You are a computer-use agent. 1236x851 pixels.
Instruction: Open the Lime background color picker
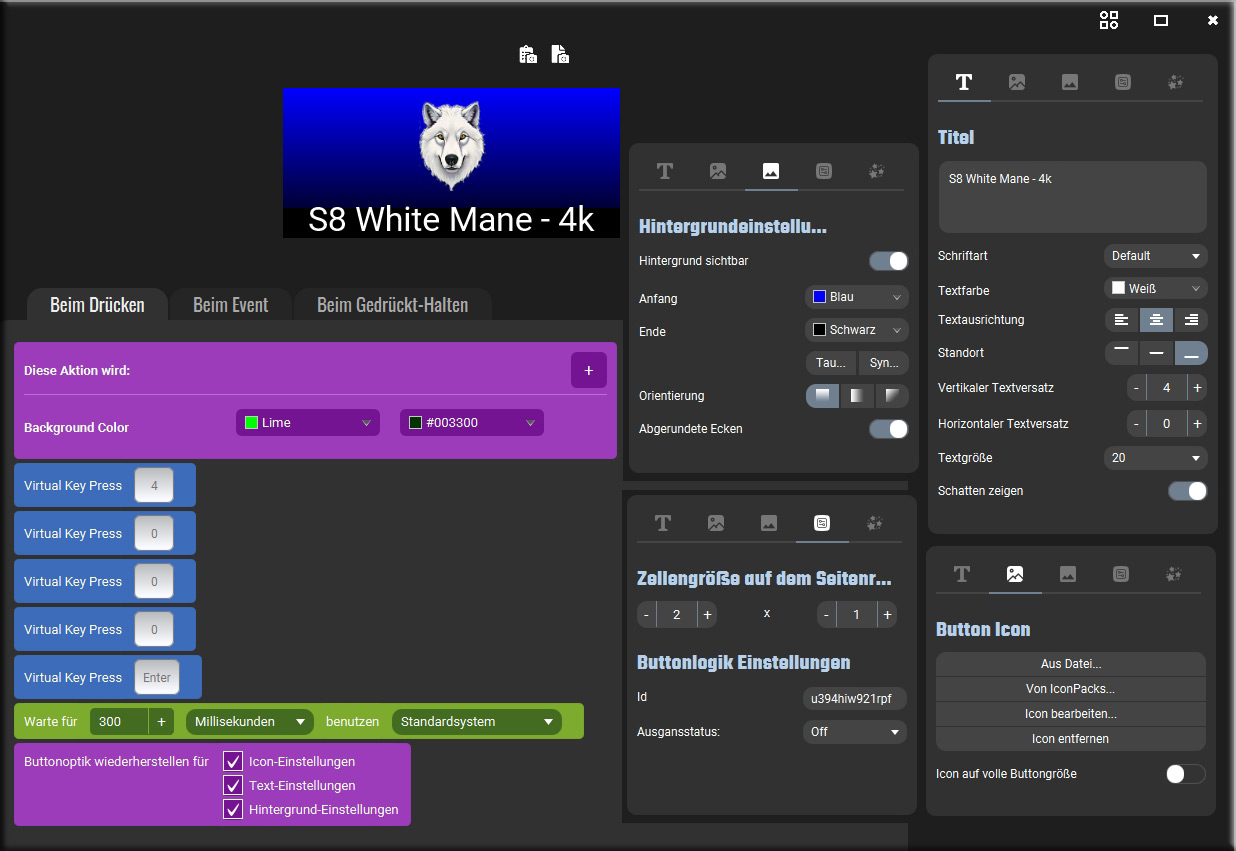click(307, 423)
